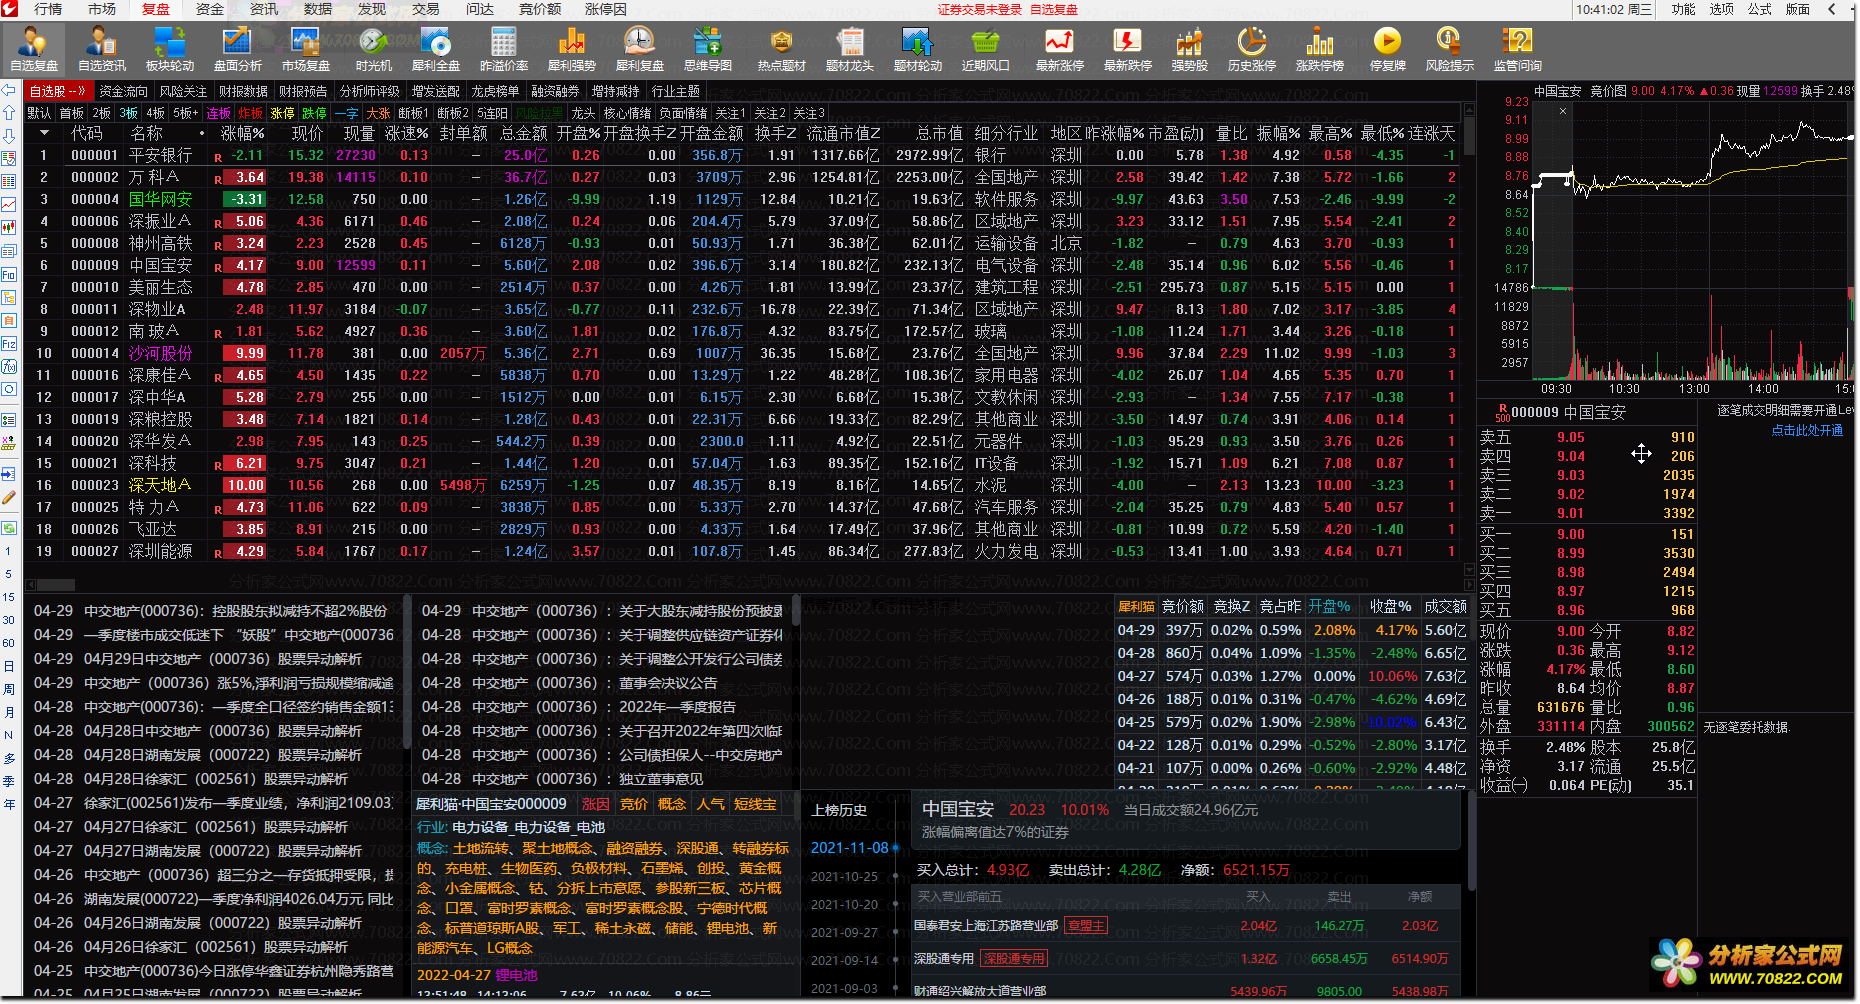The height and width of the screenshot is (1004, 1860).
Task: Open 板块轮动 sector rotation tool
Action: (x=170, y=48)
